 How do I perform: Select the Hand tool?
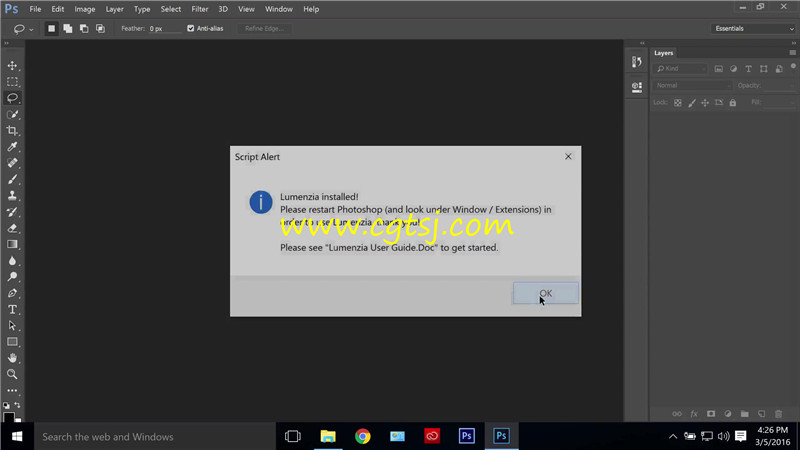click(x=12, y=358)
